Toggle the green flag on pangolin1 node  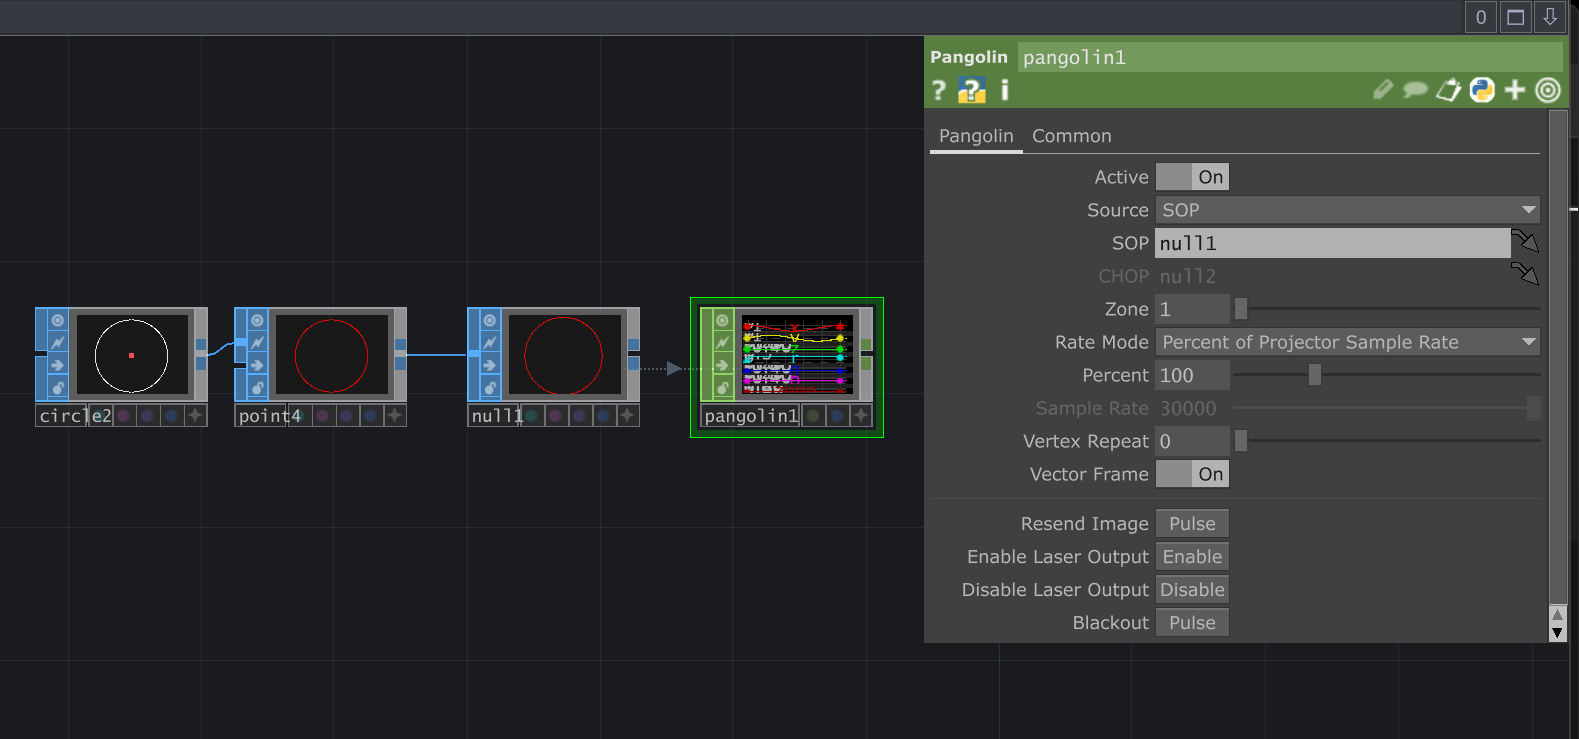point(813,415)
